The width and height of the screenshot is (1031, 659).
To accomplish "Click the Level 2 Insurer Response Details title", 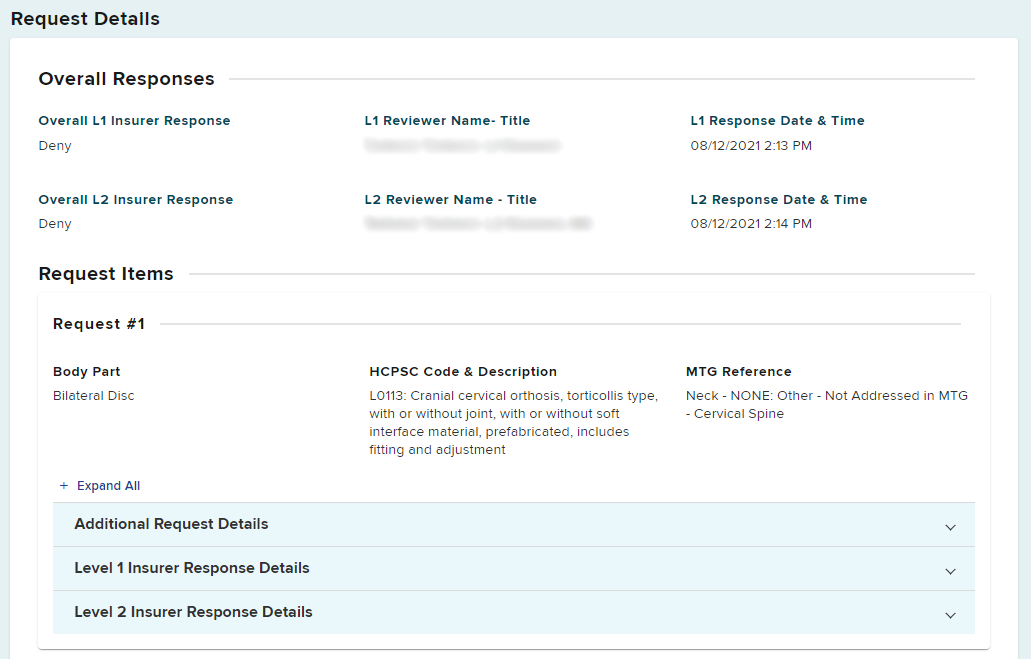I will tap(193, 612).
